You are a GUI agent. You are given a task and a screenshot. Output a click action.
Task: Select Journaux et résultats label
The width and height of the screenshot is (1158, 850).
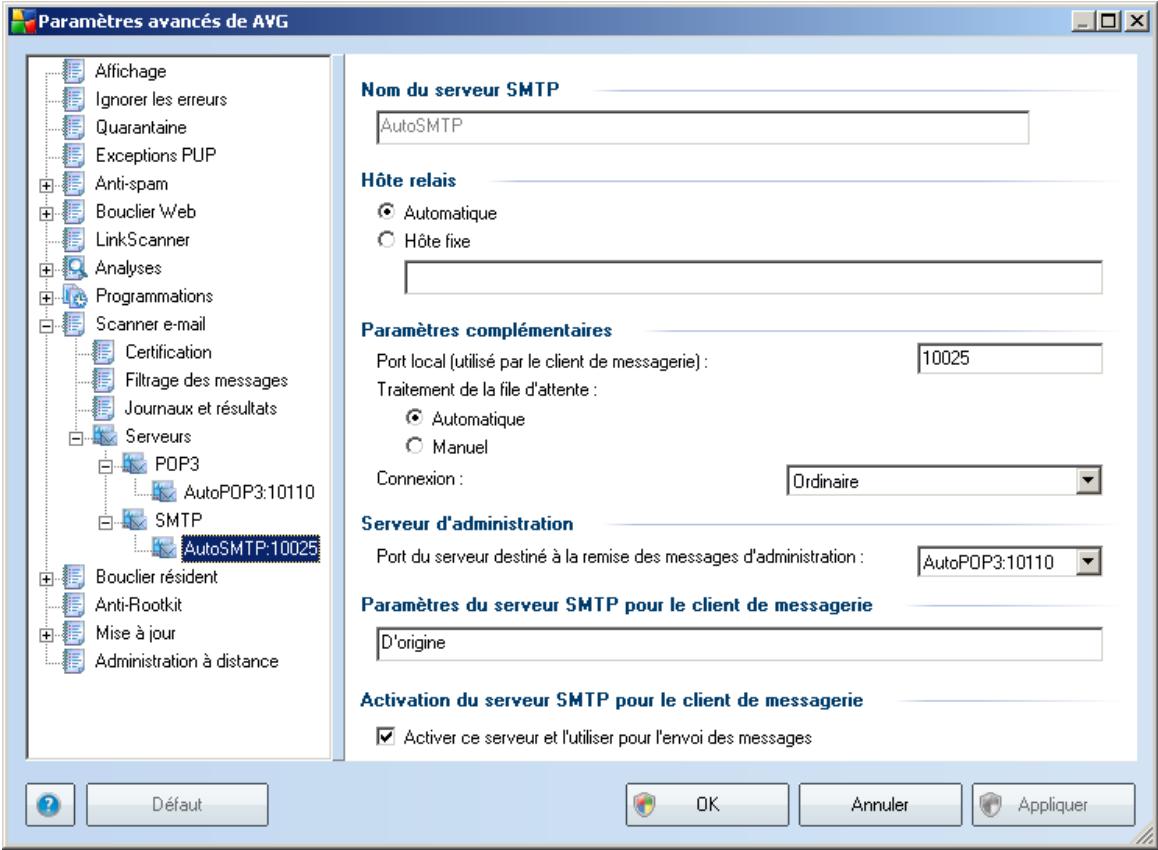pyautogui.click(x=201, y=408)
